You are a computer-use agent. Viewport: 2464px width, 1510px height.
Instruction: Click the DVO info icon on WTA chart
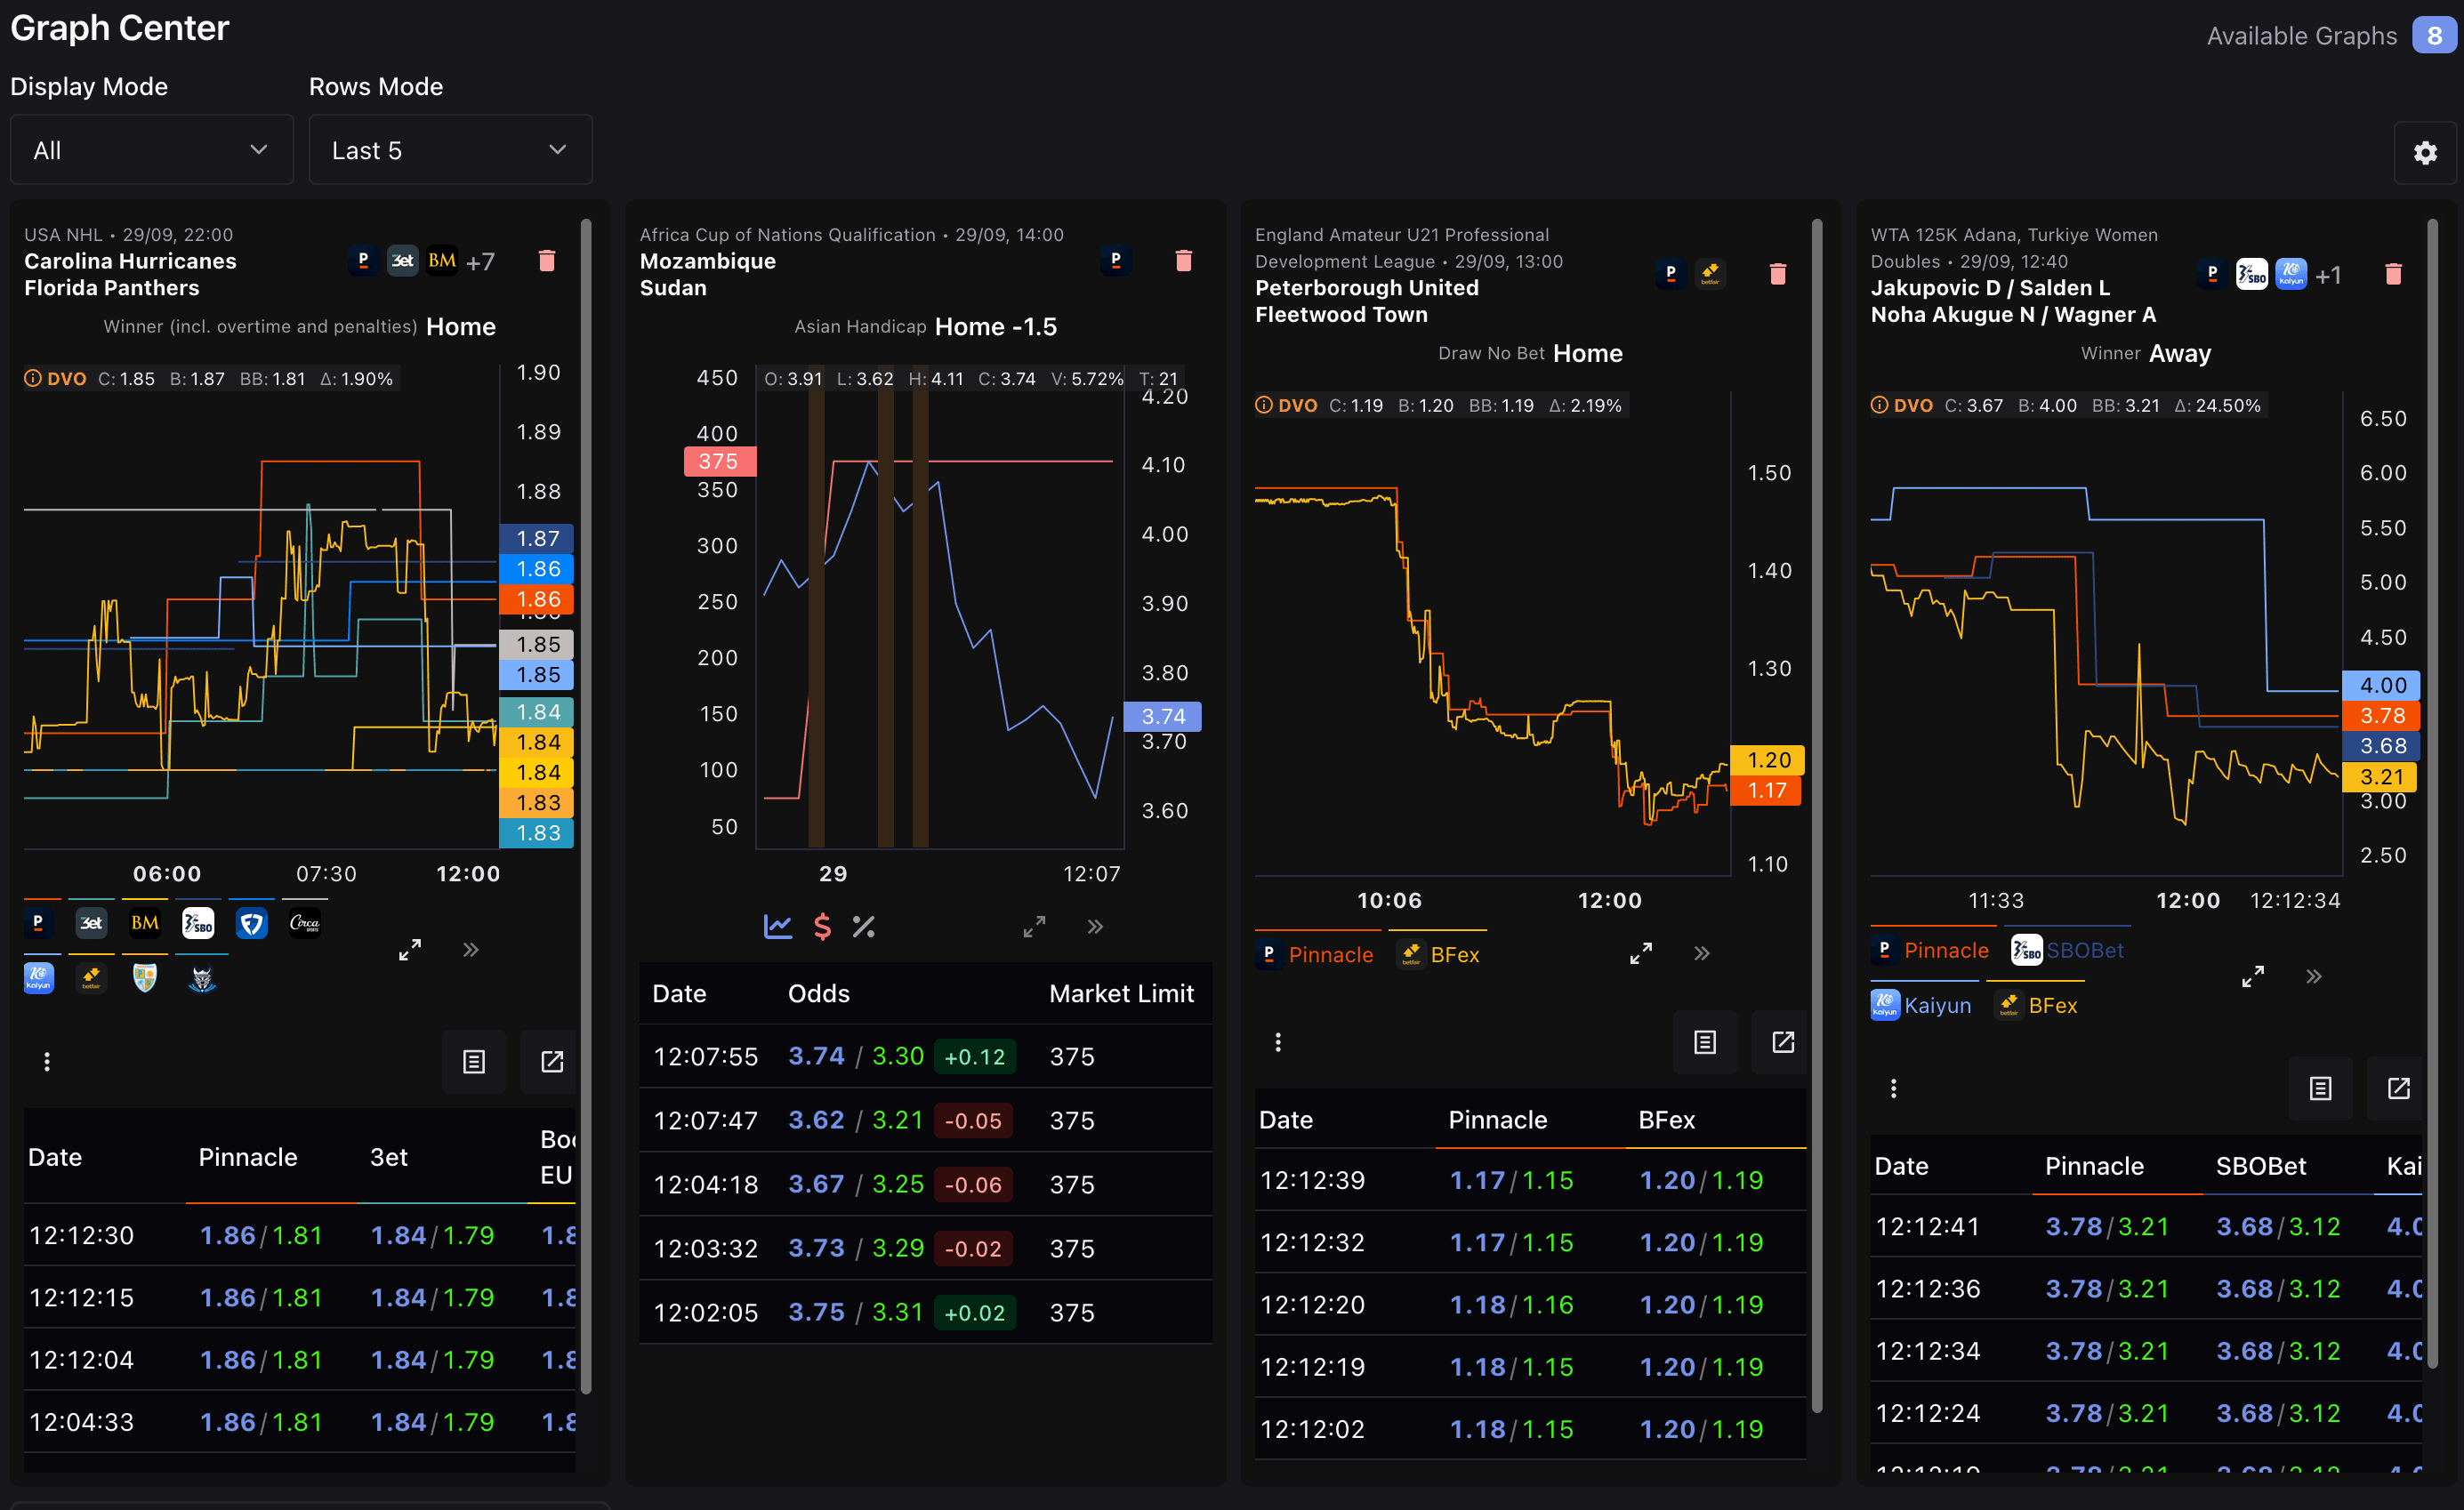(1880, 405)
